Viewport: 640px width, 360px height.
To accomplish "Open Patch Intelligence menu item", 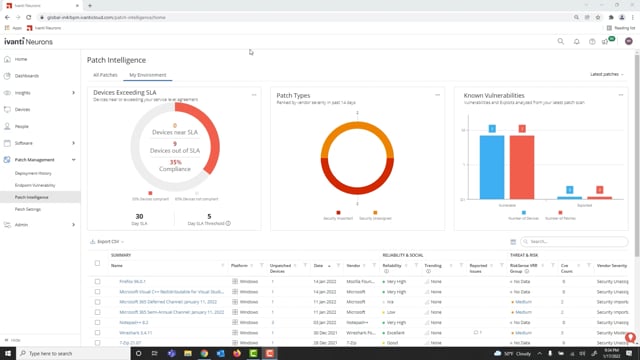I will point(31,197).
